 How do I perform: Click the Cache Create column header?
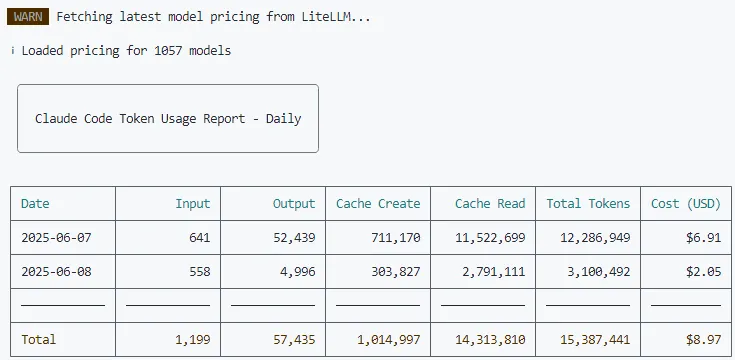(378, 203)
